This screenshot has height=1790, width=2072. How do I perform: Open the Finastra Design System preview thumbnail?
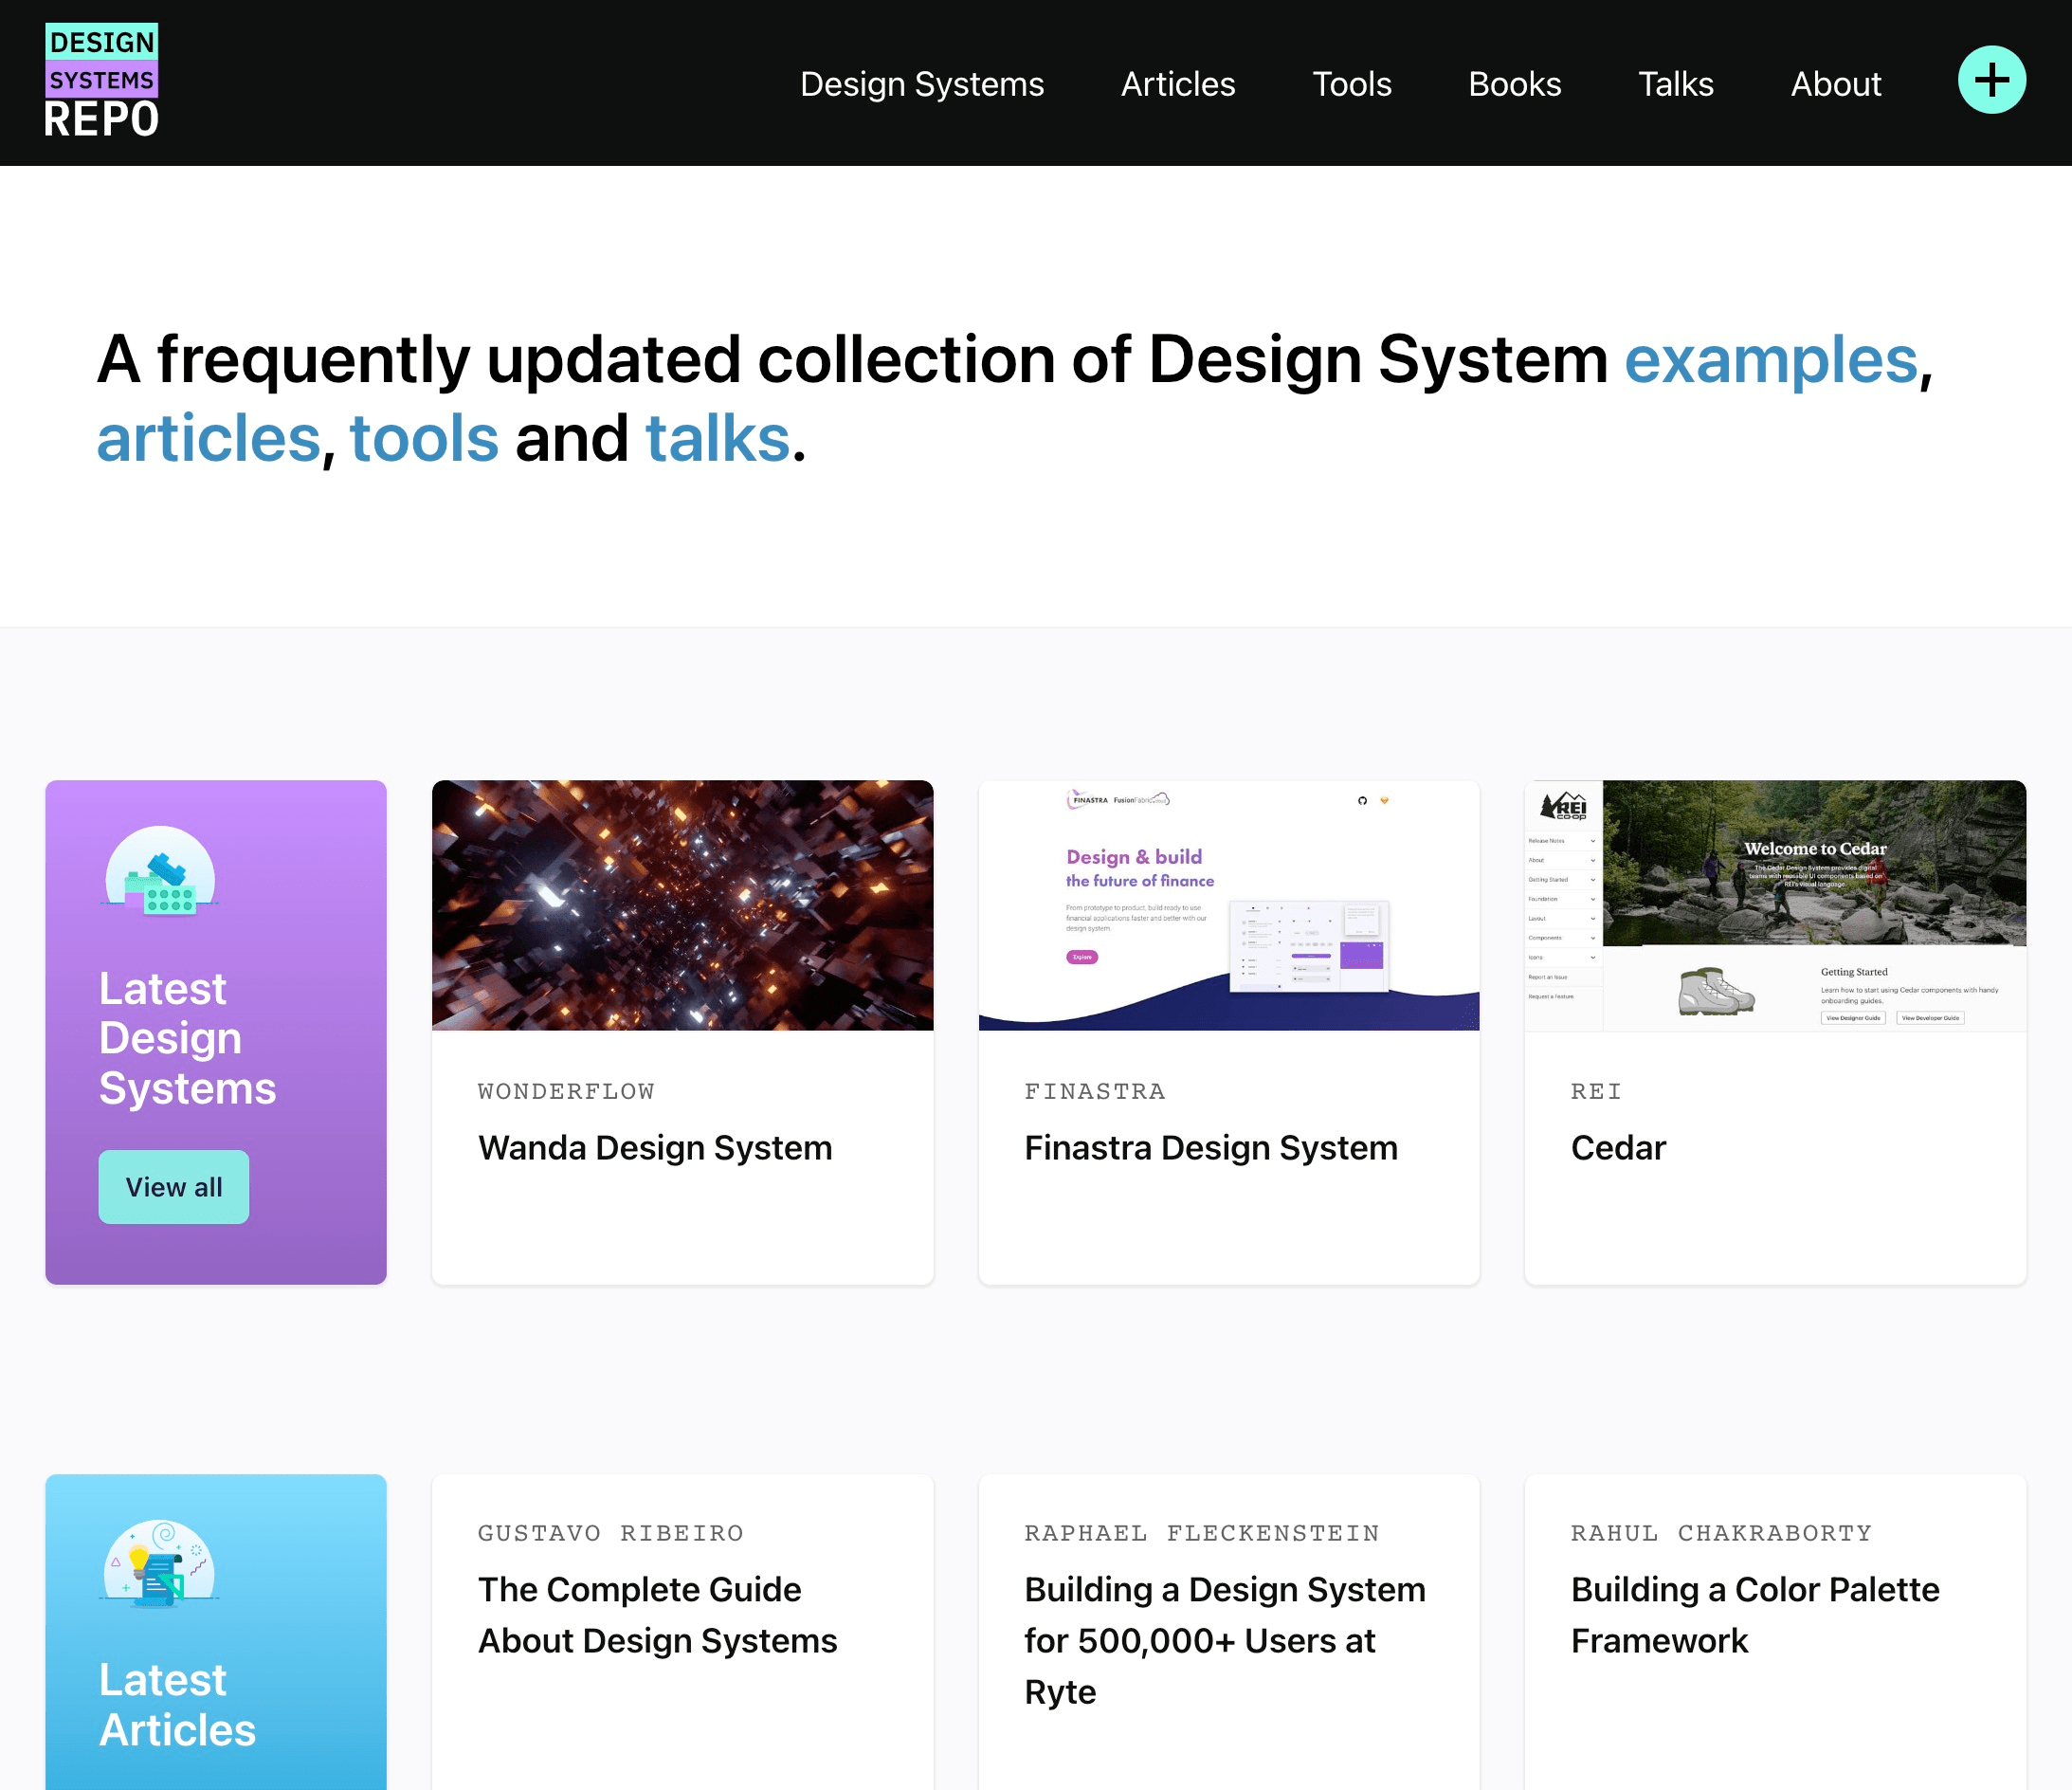(1228, 905)
